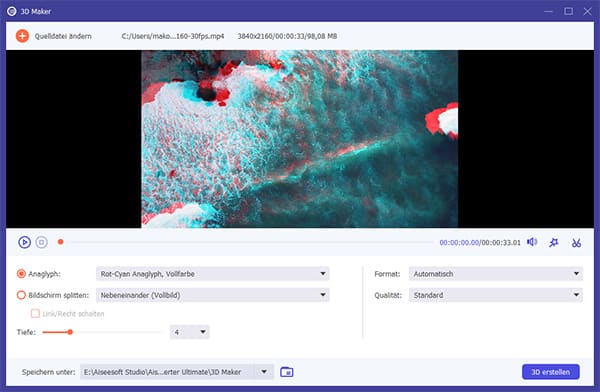The width and height of the screenshot is (600, 392).
Task: Select the Anaglyph radio button
Action: 21,274
